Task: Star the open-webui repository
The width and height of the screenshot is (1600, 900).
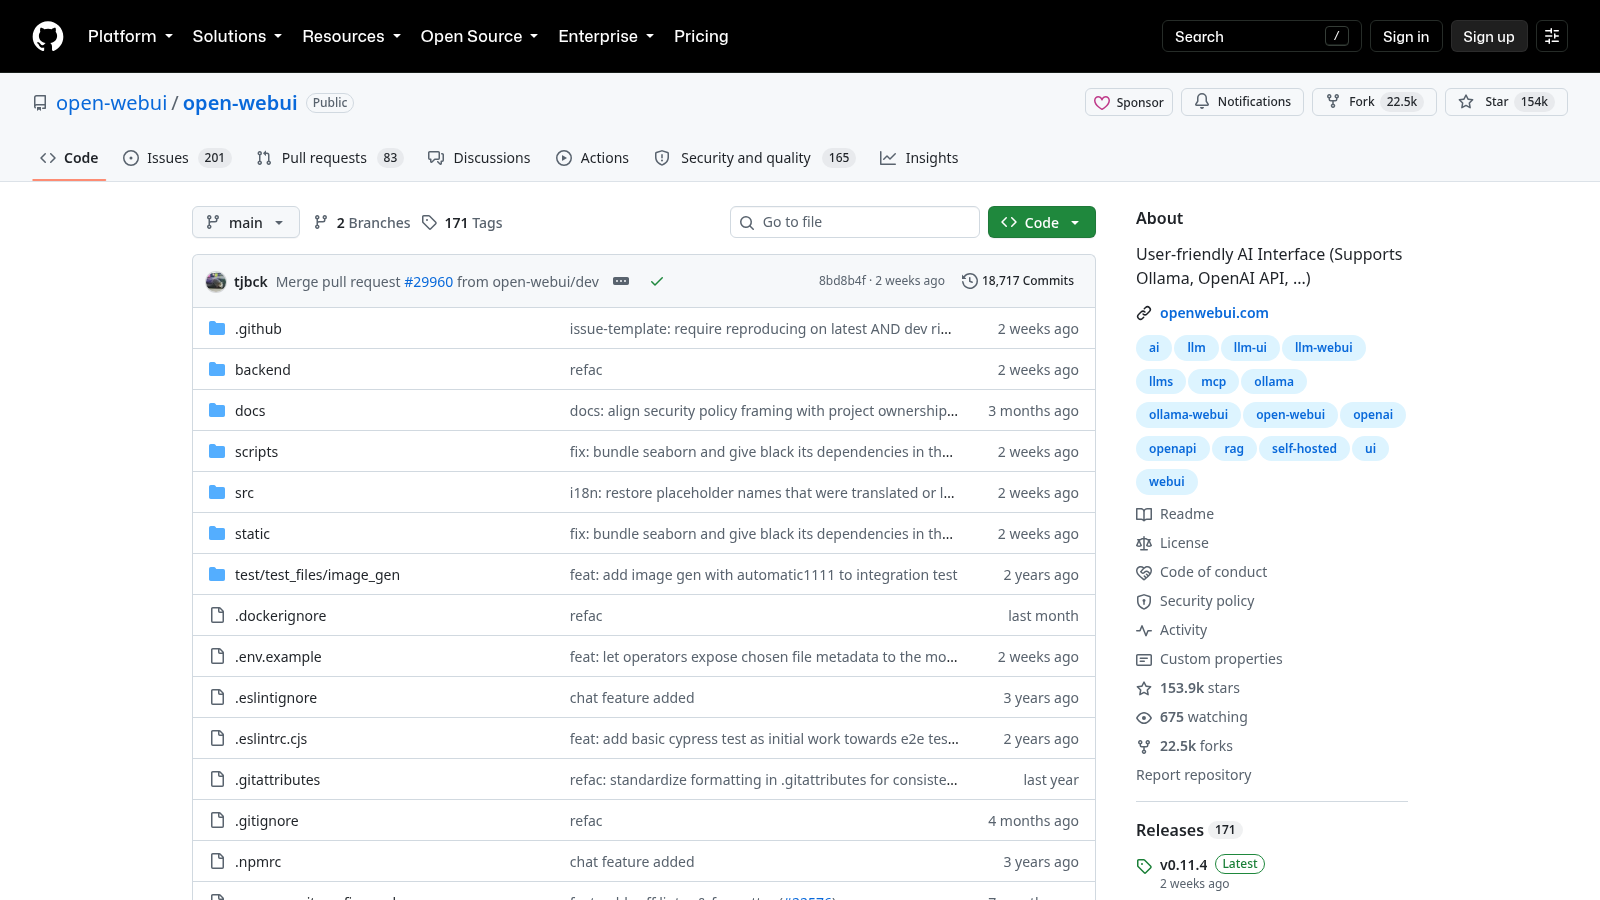Action: pos(1506,102)
